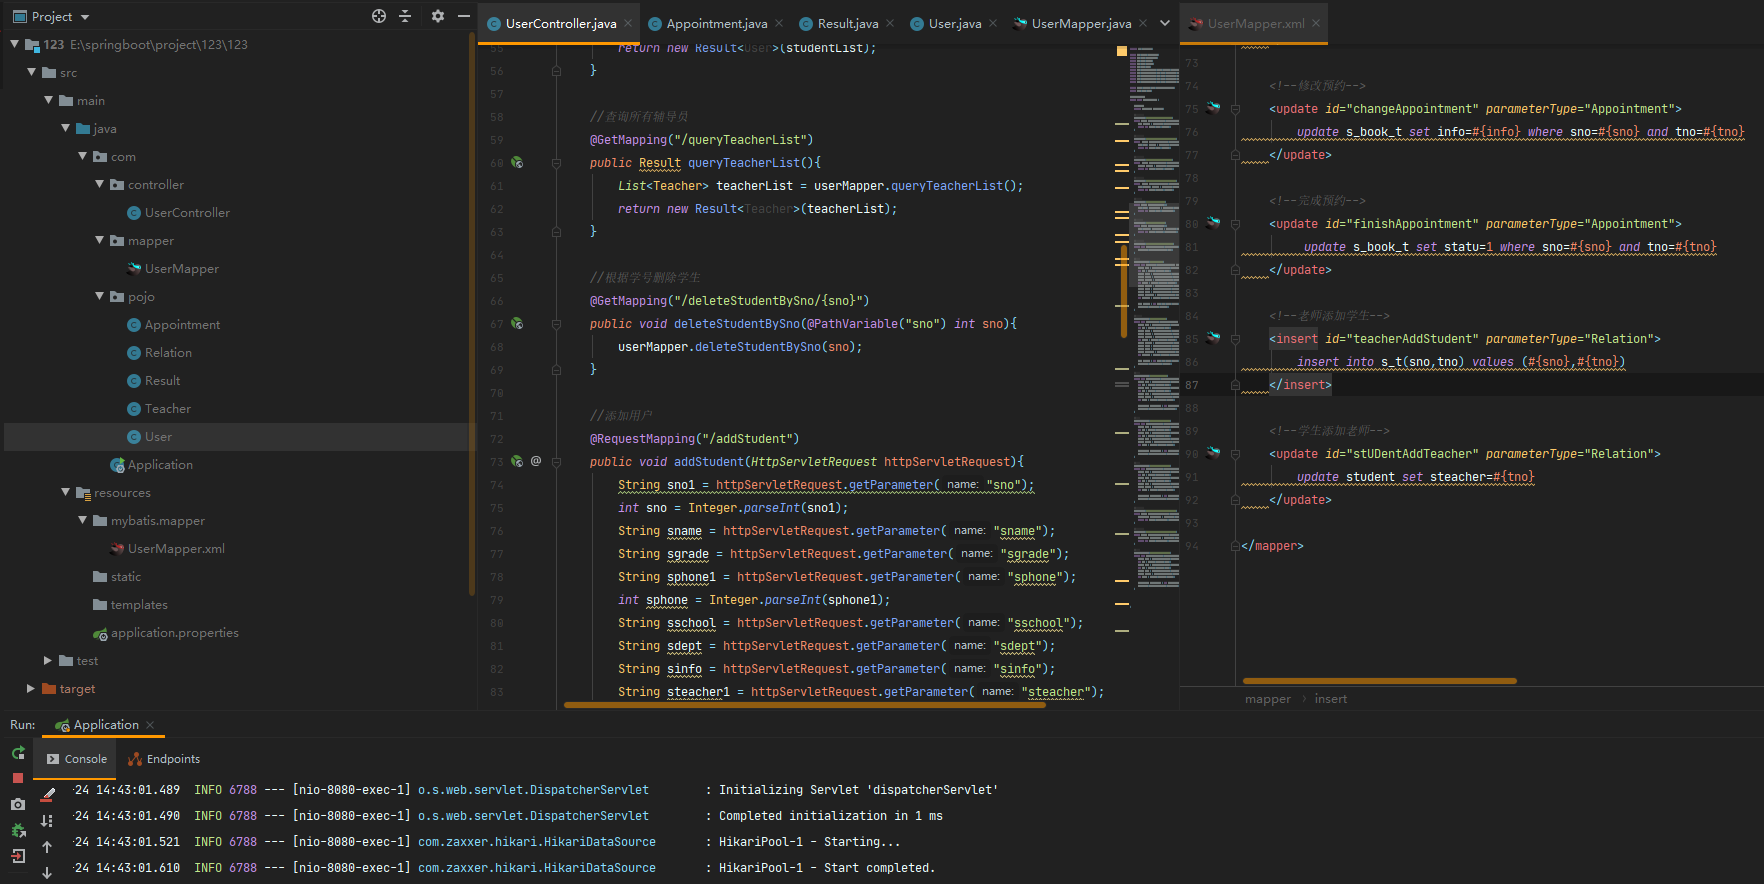Screen dimensions: 1764x884
Task: Collapse the pojo package folder
Action: [100, 296]
